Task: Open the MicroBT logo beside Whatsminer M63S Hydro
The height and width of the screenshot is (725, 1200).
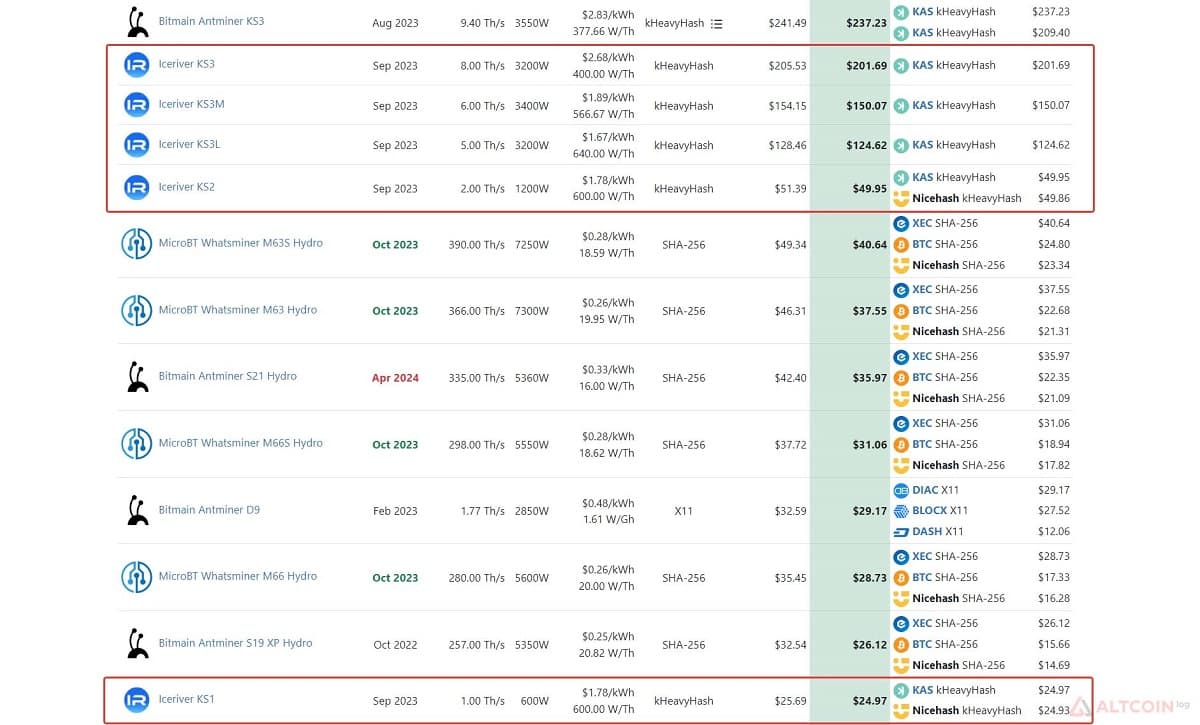Action: 136,244
